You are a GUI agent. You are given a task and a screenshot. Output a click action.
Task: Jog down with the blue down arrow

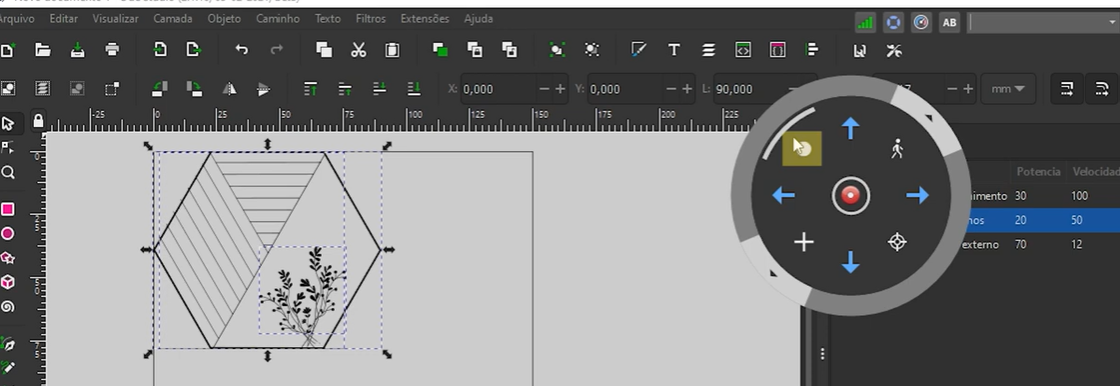point(850,262)
